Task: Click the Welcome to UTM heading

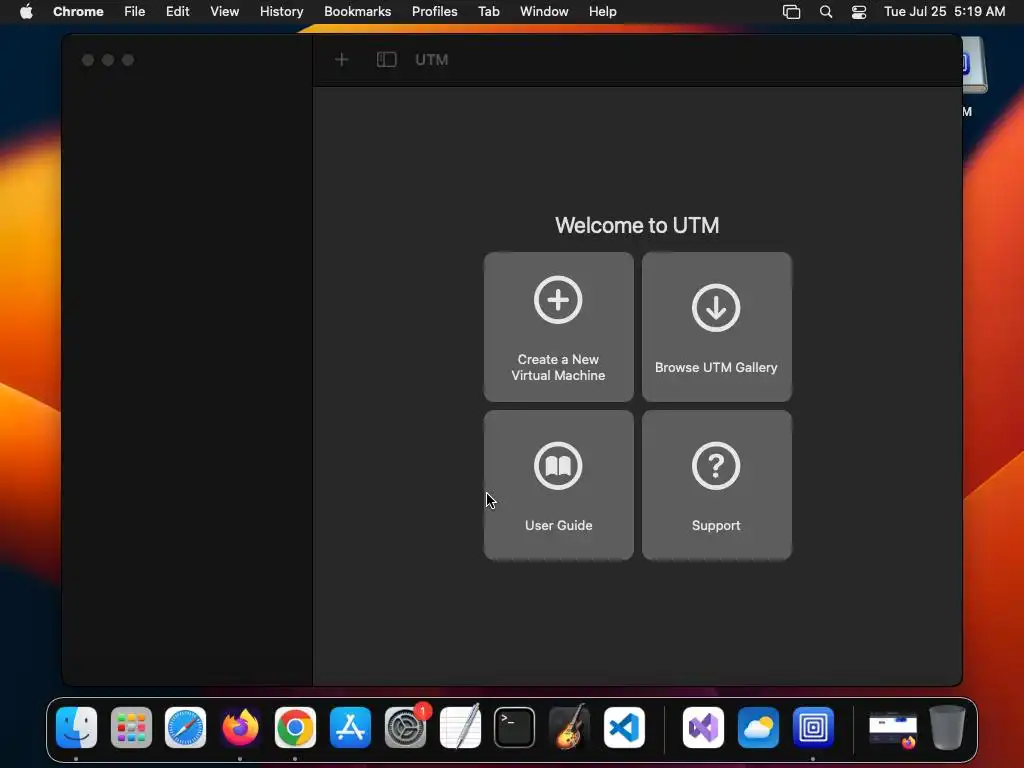Action: (637, 225)
